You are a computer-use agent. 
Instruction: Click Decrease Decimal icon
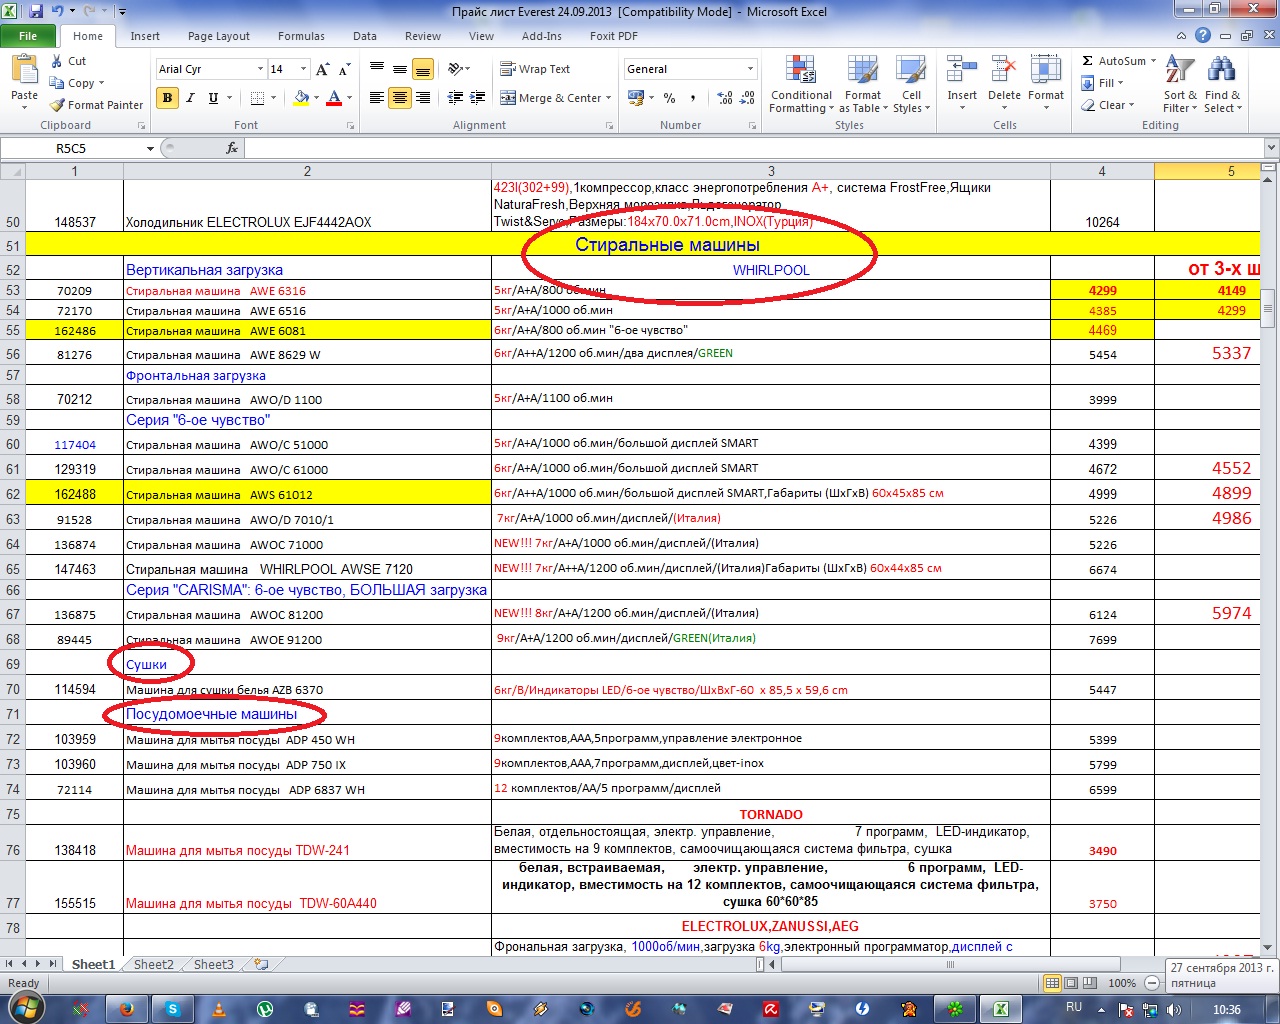click(748, 98)
